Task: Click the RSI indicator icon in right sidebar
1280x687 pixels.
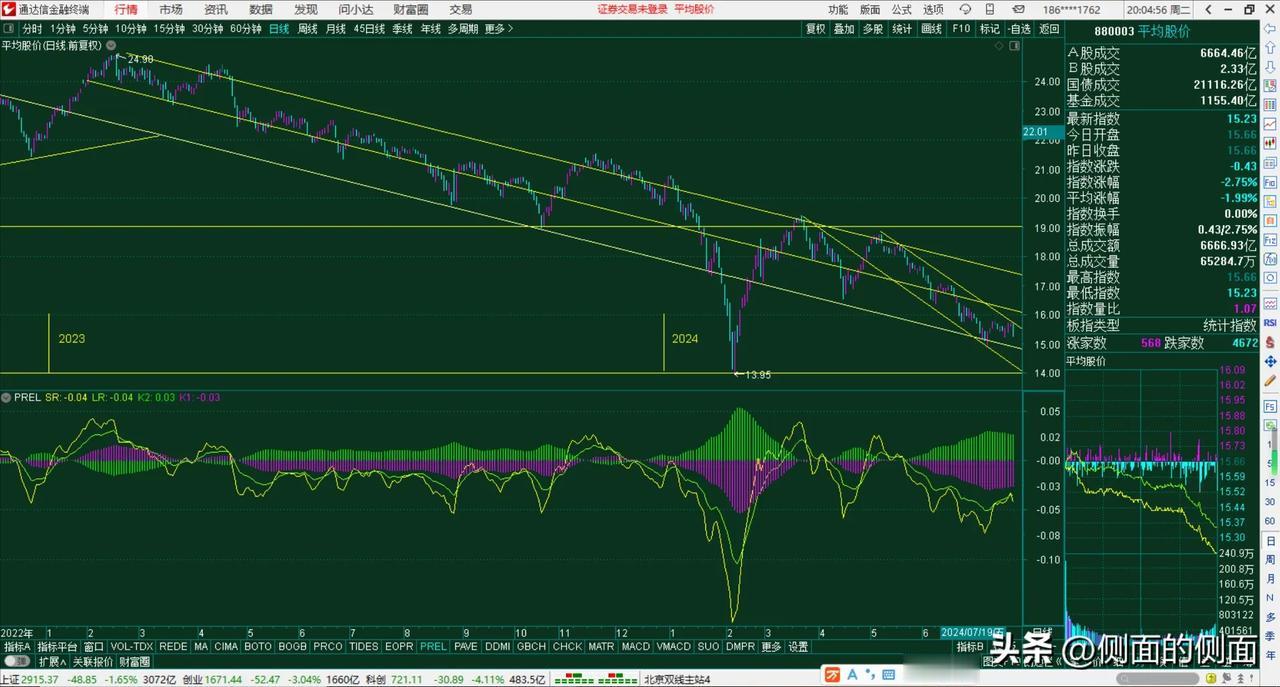Action: point(1271,323)
